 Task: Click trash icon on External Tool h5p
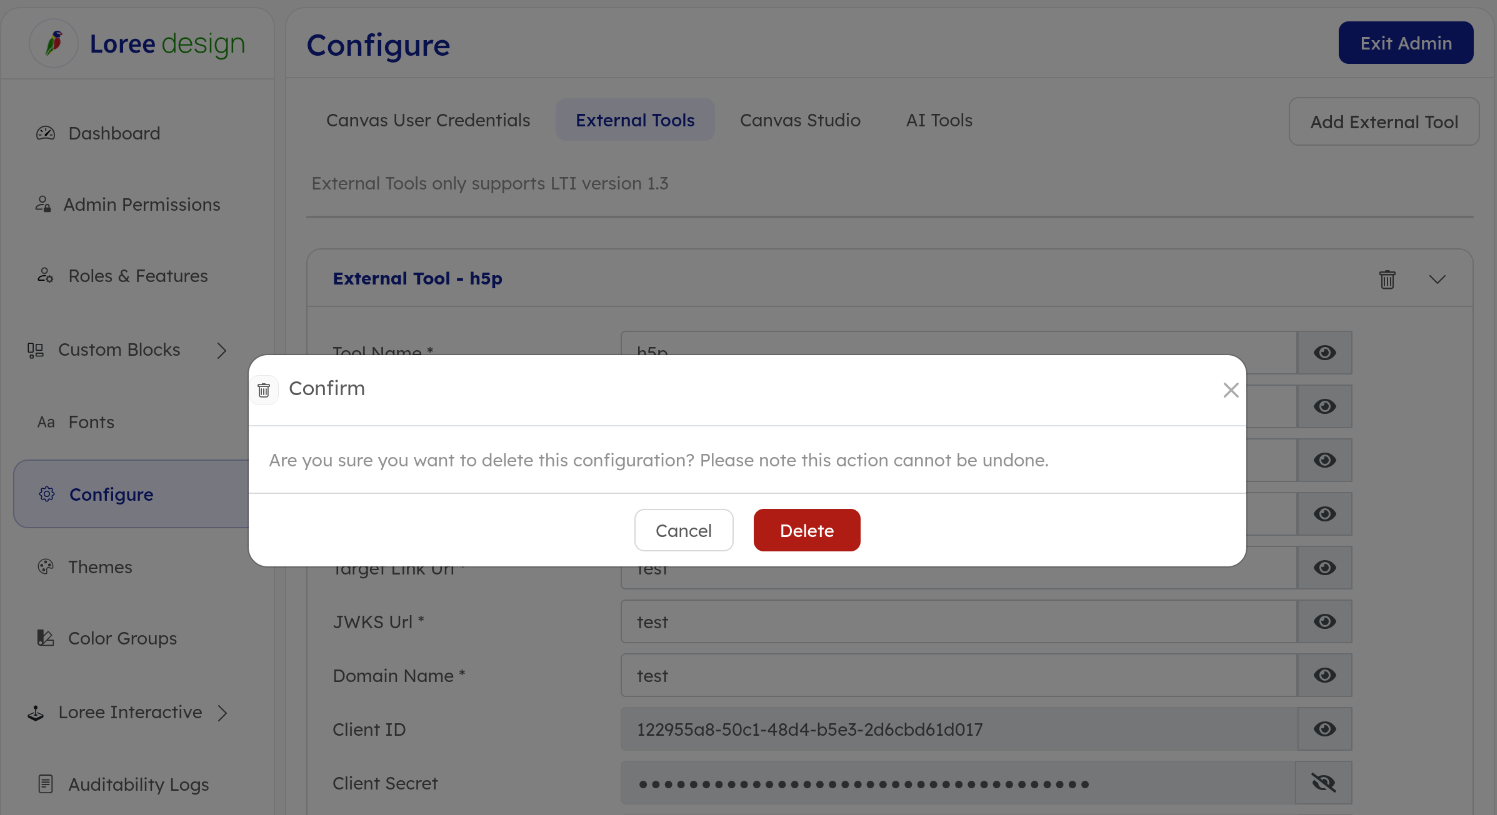pyautogui.click(x=1387, y=279)
